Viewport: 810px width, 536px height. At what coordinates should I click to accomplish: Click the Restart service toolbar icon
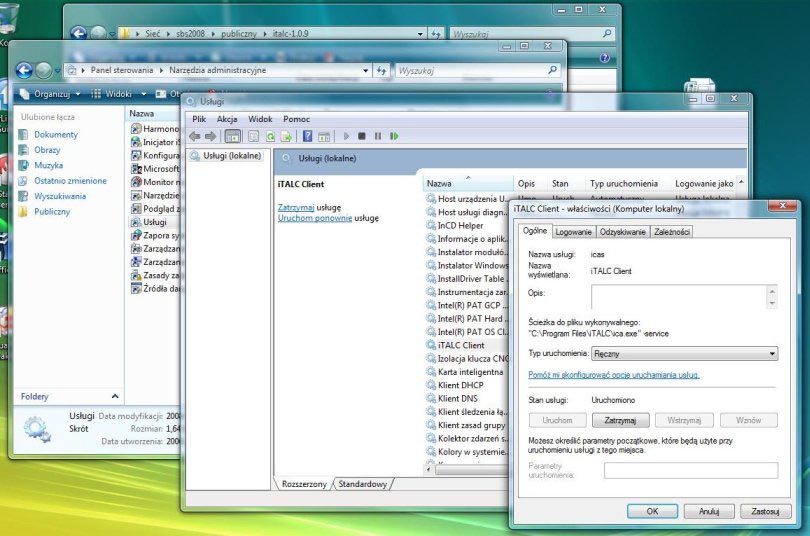pos(394,136)
